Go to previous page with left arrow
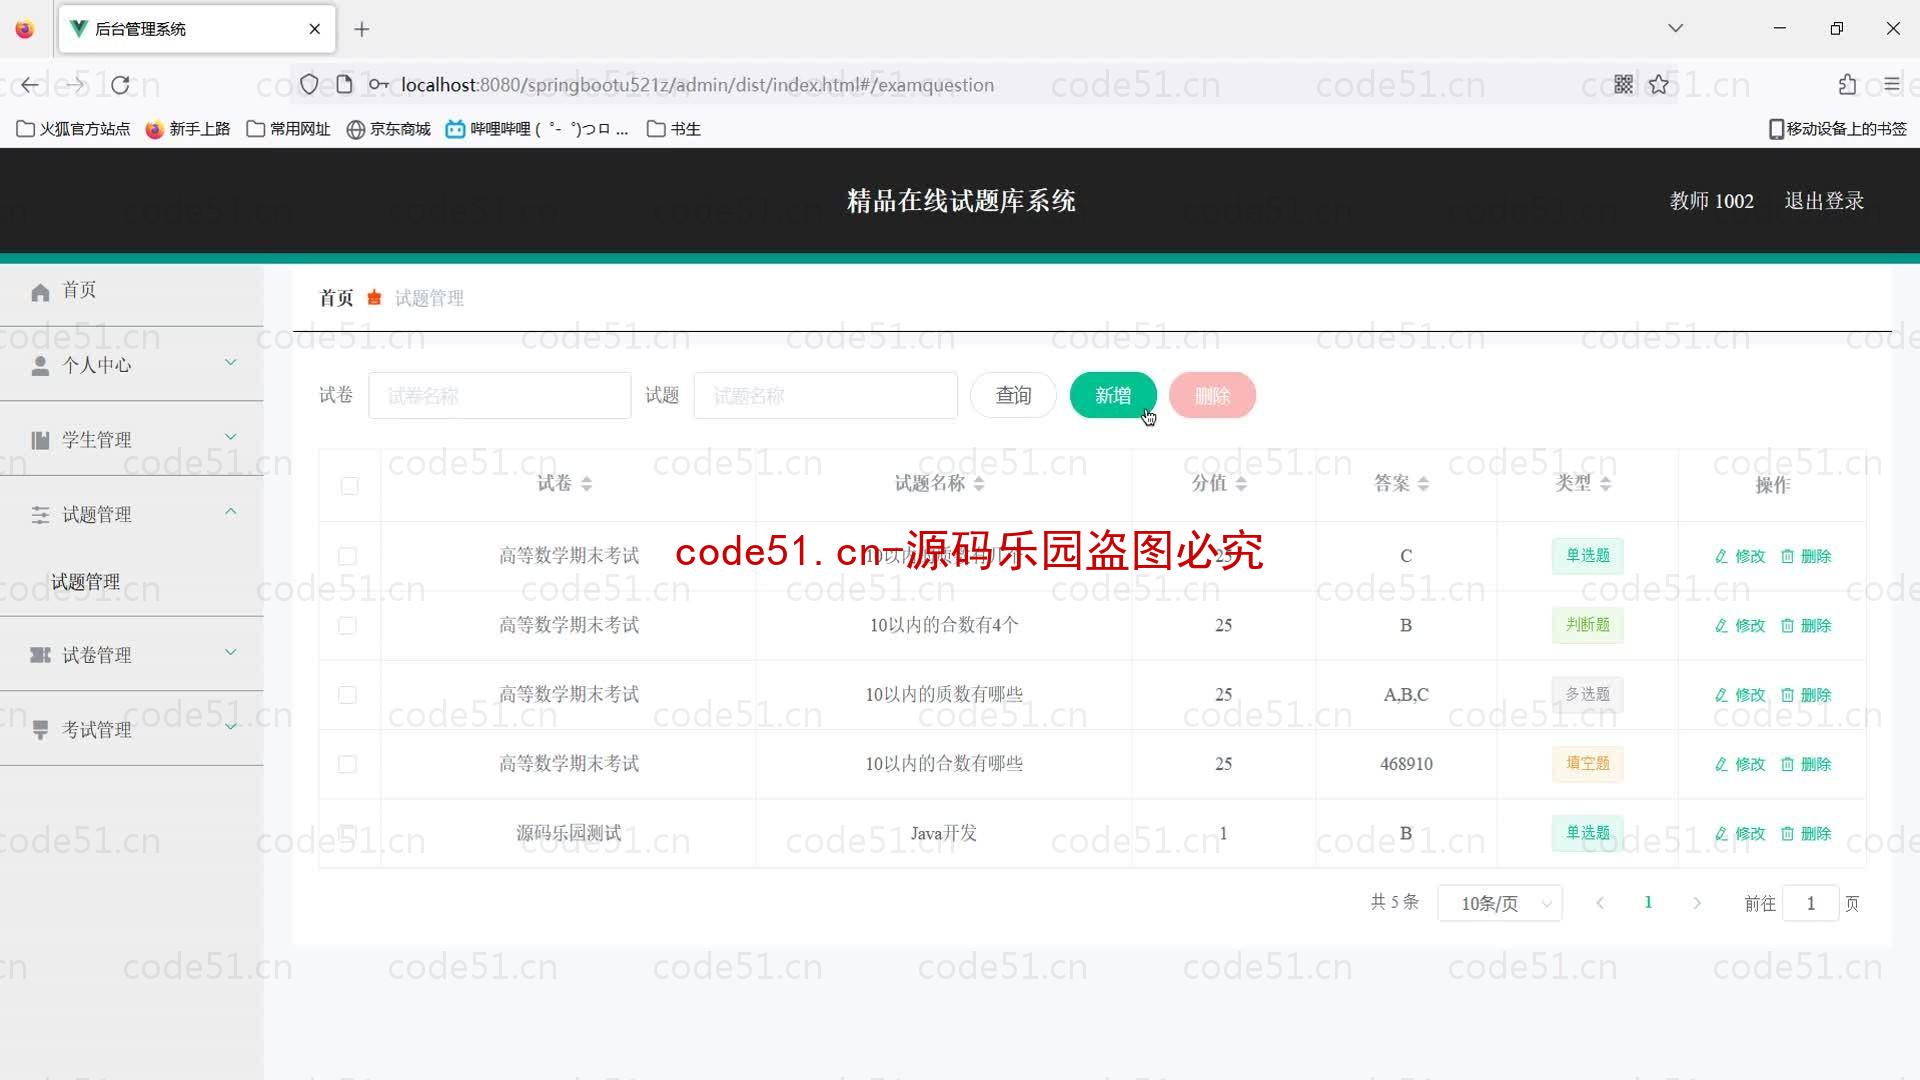This screenshot has height=1080, width=1920. coord(1600,904)
